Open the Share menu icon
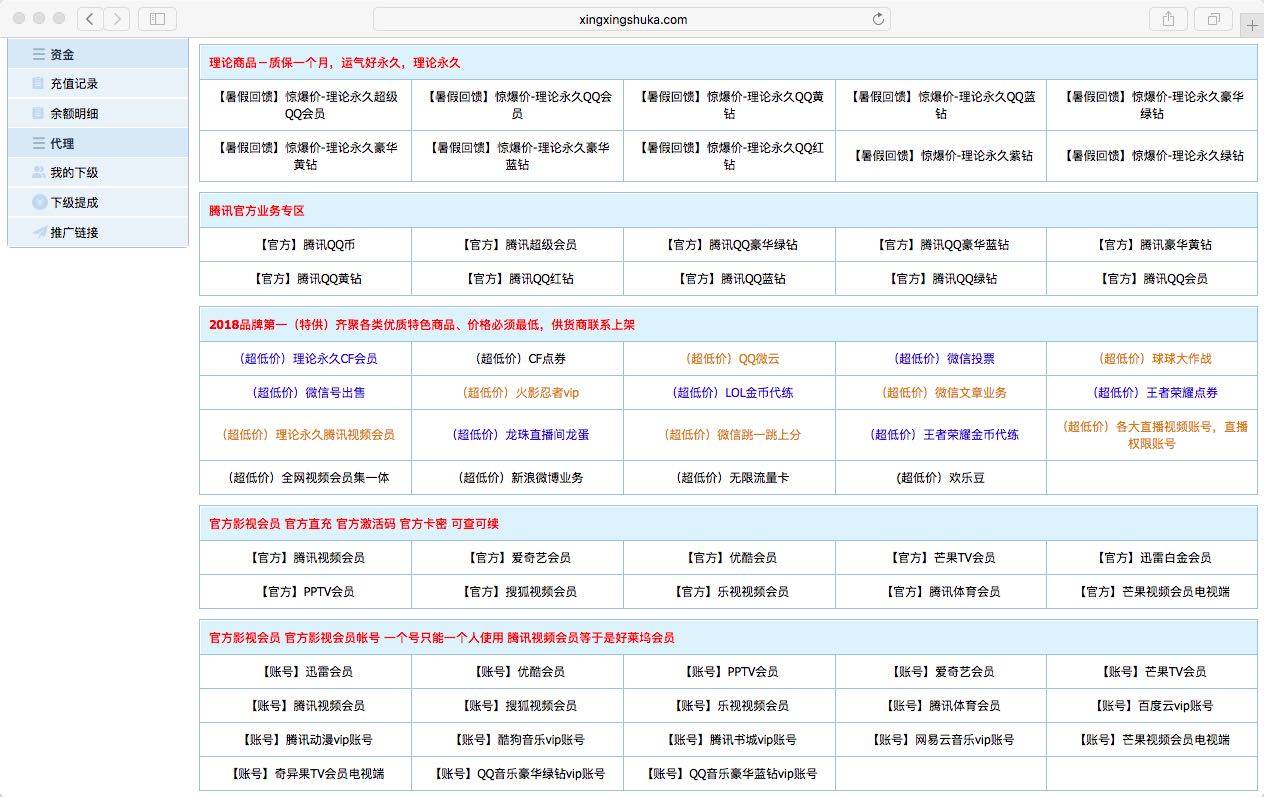The image size is (1264, 797). tap(1168, 19)
